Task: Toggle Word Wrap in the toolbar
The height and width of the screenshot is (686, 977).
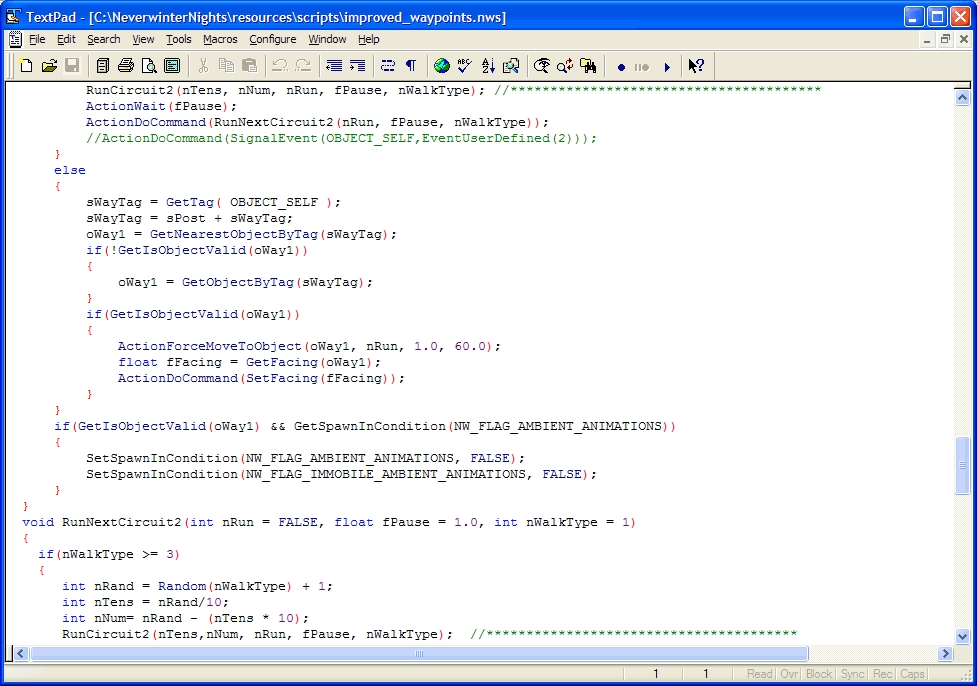Action: 387,66
